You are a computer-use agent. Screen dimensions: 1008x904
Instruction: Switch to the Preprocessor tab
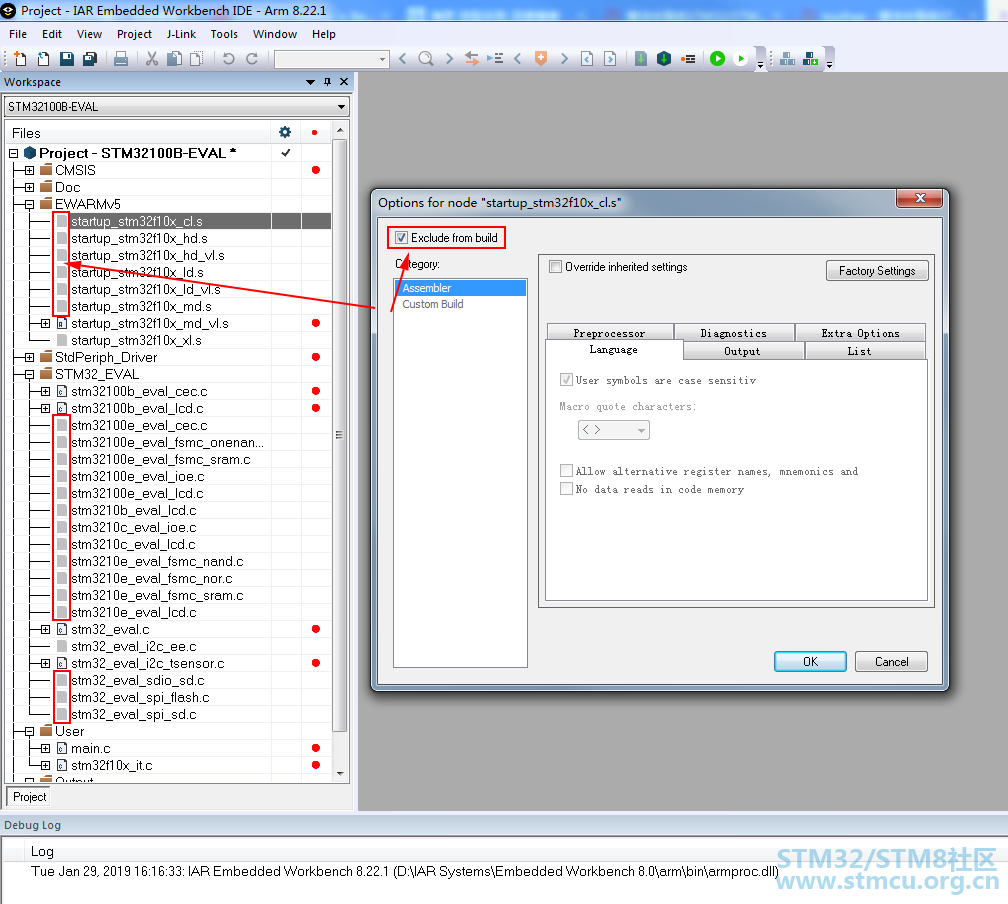point(609,333)
